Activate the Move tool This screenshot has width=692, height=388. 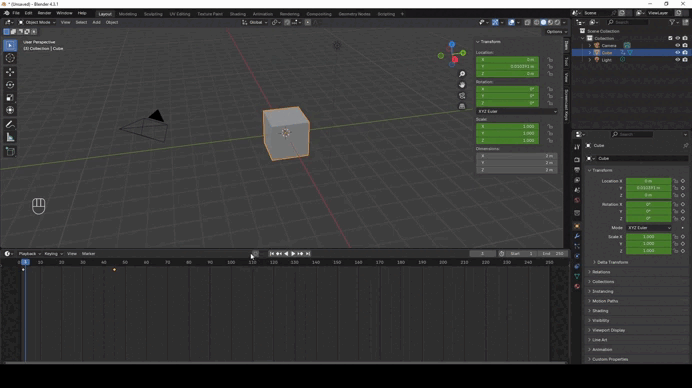tap(10, 72)
